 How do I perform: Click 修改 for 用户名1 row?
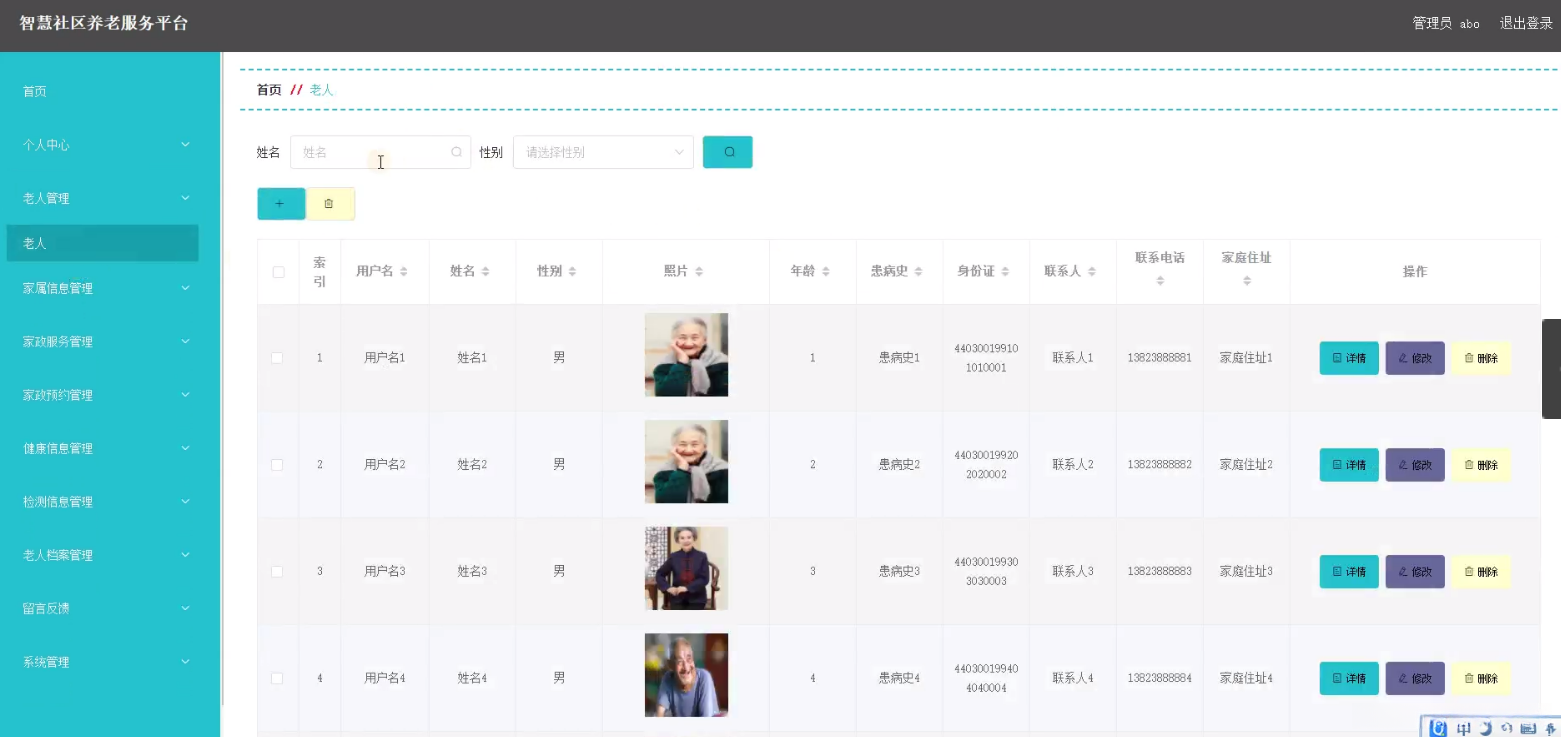click(1415, 358)
